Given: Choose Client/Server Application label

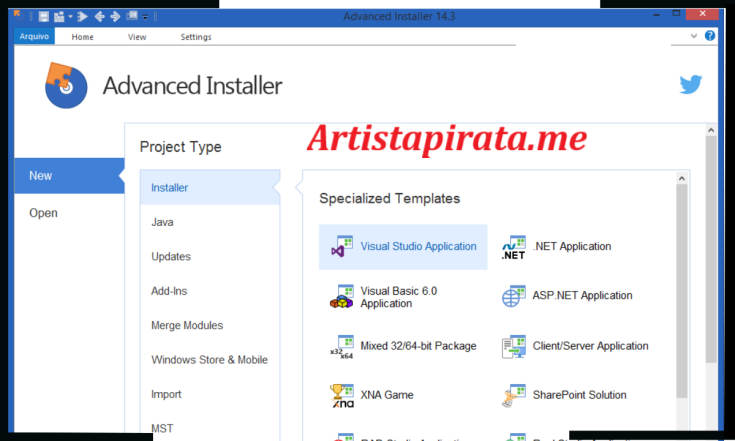Looking at the screenshot, I should coord(590,346).
